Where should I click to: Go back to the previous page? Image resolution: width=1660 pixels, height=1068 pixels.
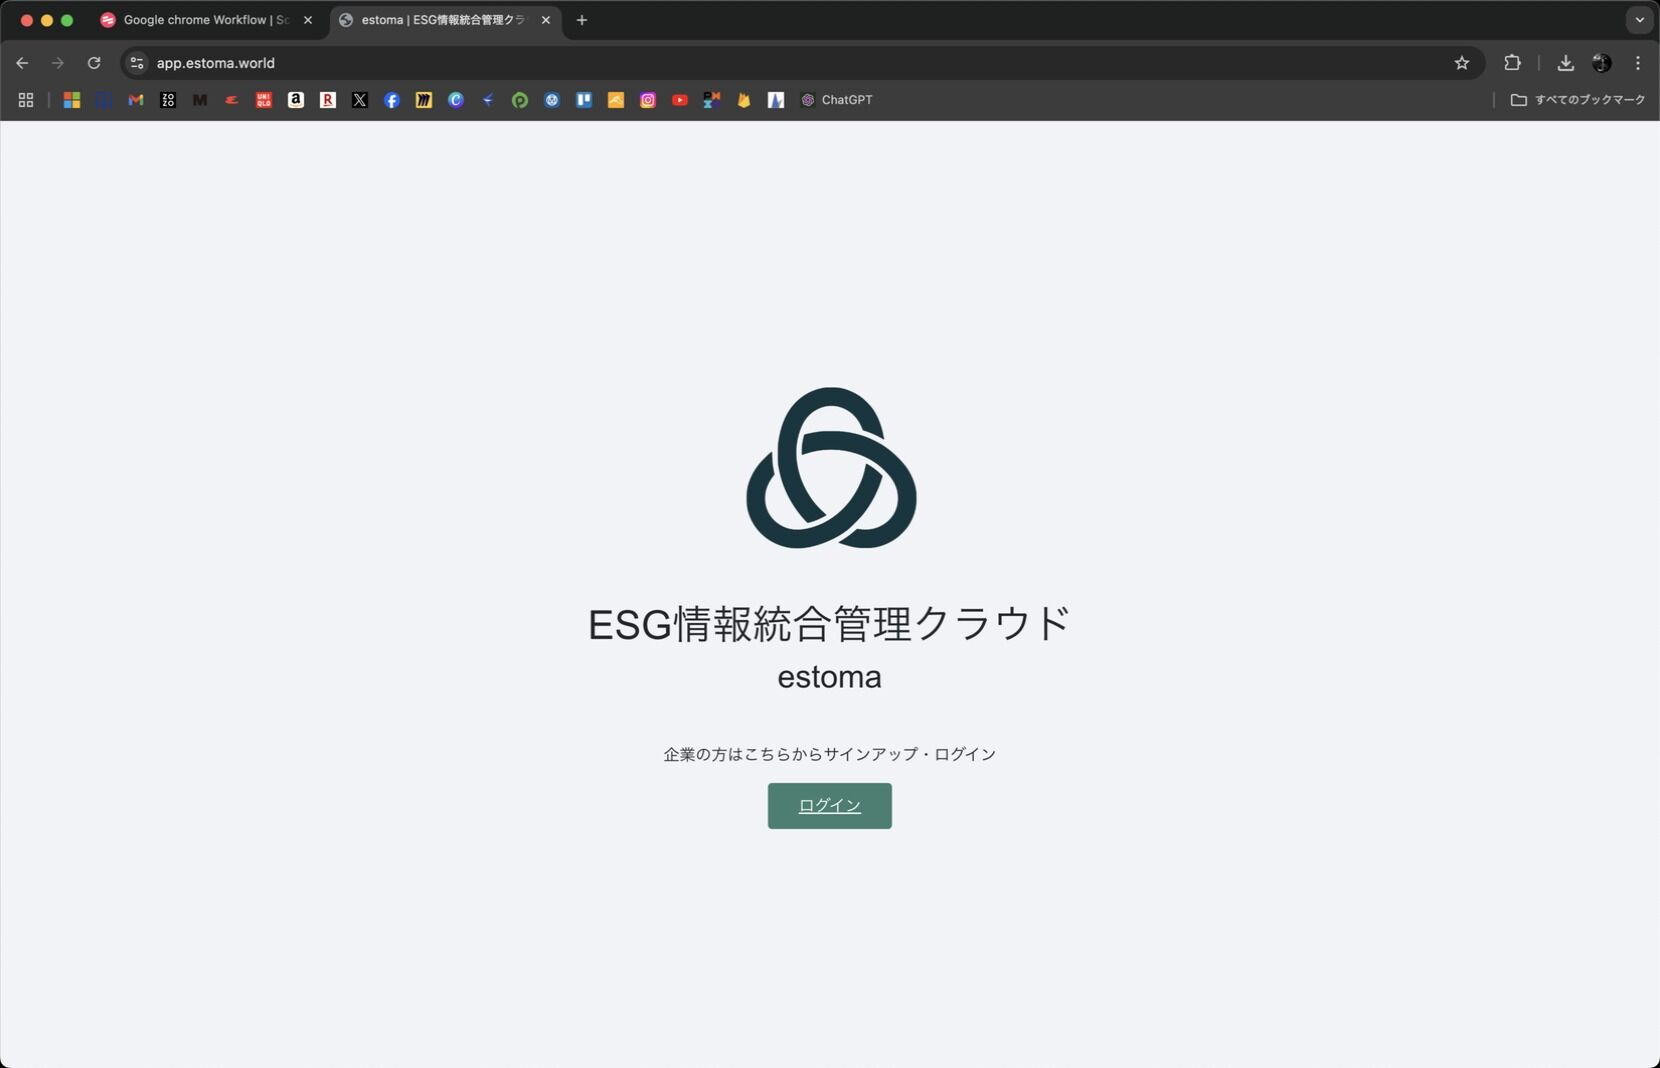[x=22, y=63]
